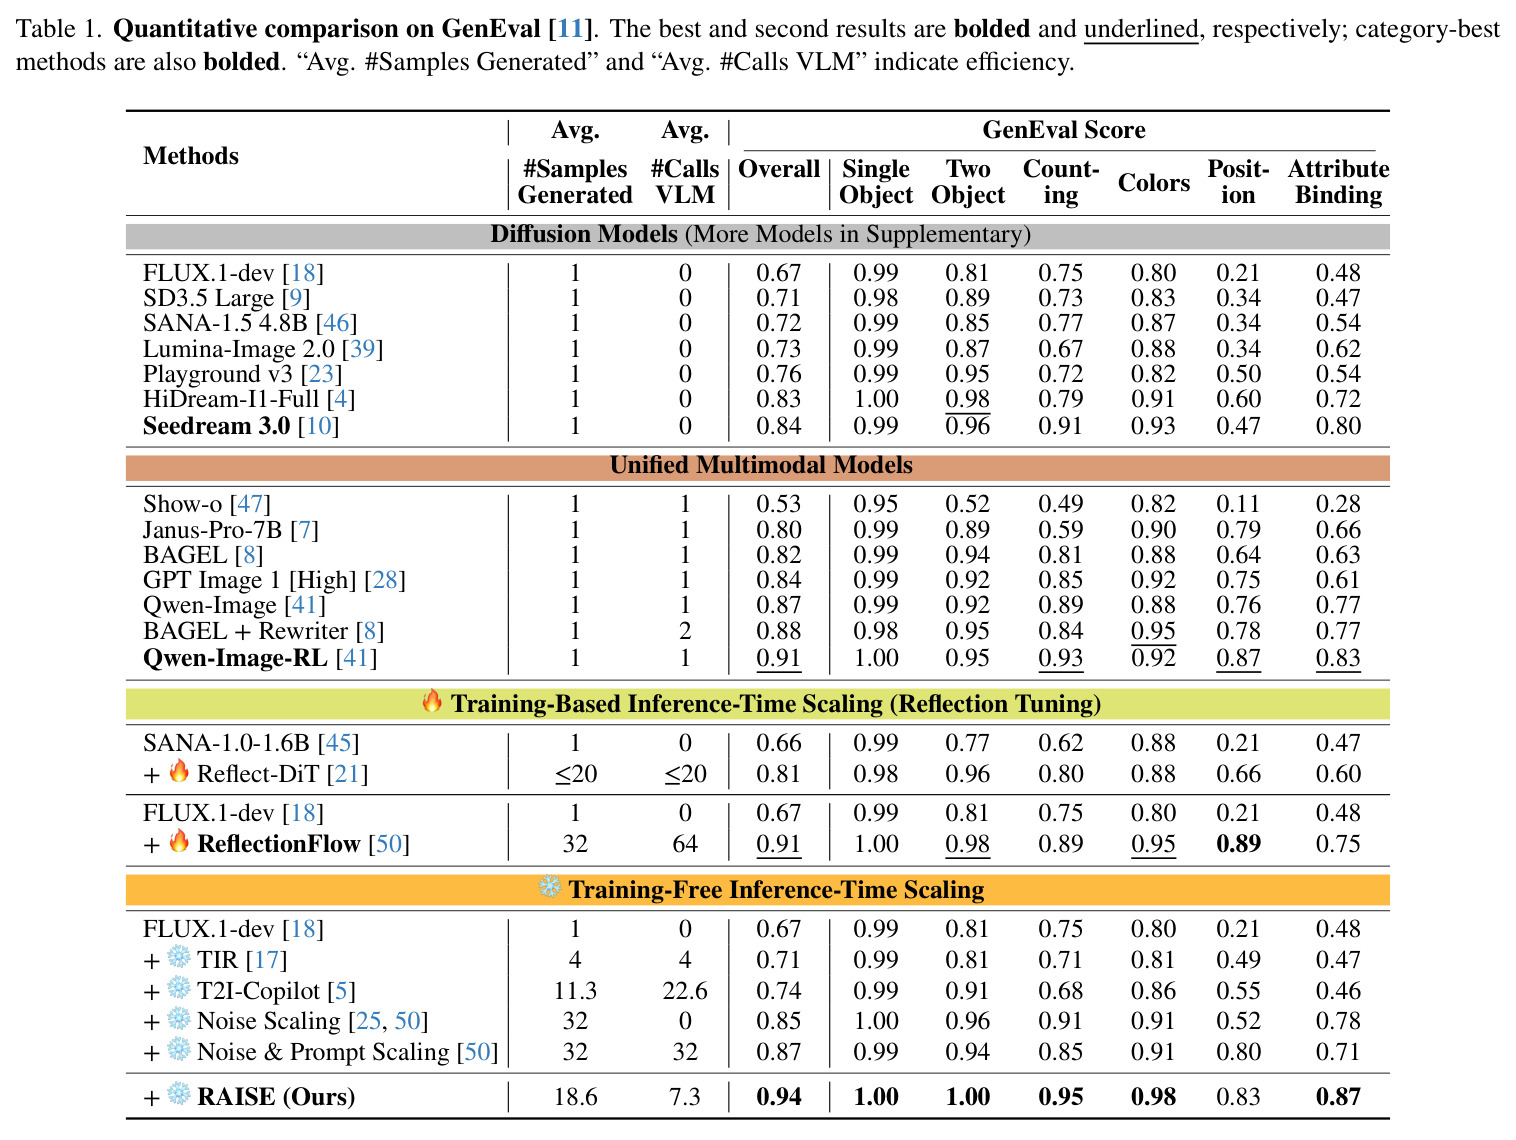
Task: Click the Attribute Binding column header
Action: 1338,182
